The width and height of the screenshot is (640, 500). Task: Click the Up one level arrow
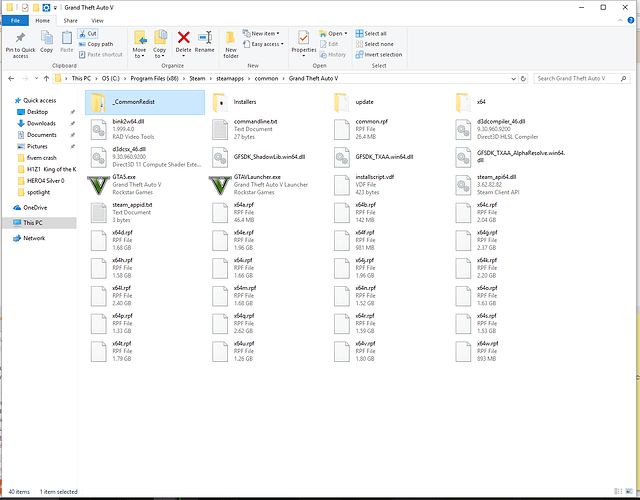point(46,78)
